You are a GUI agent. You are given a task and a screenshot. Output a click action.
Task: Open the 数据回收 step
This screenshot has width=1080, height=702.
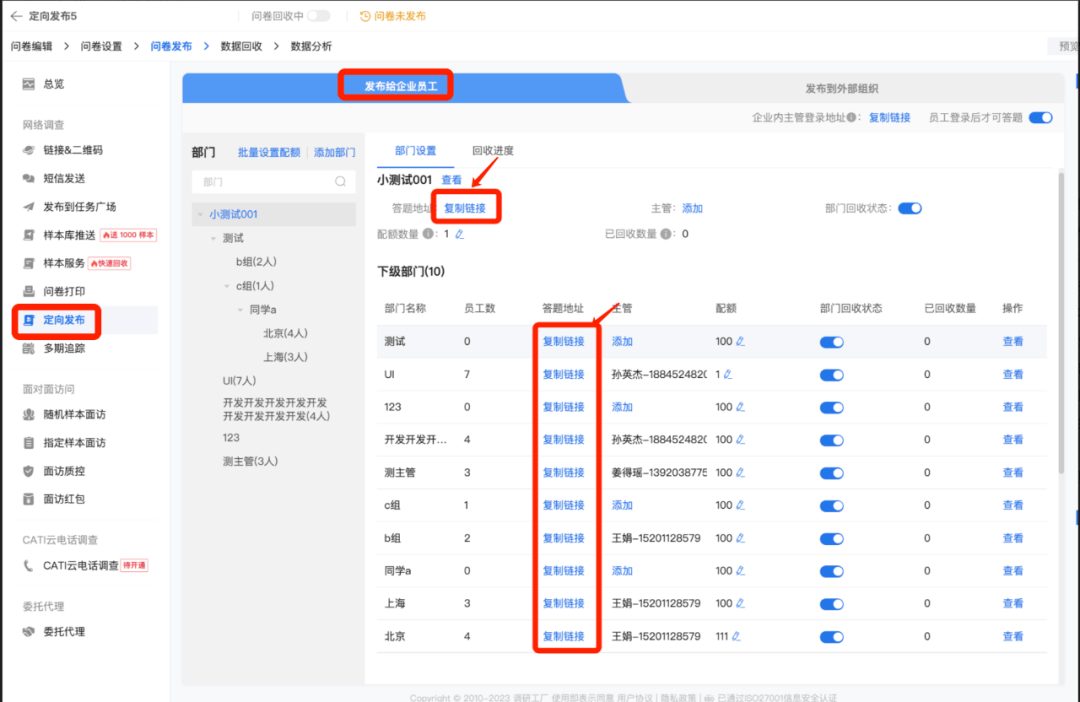tap(241, 46)
